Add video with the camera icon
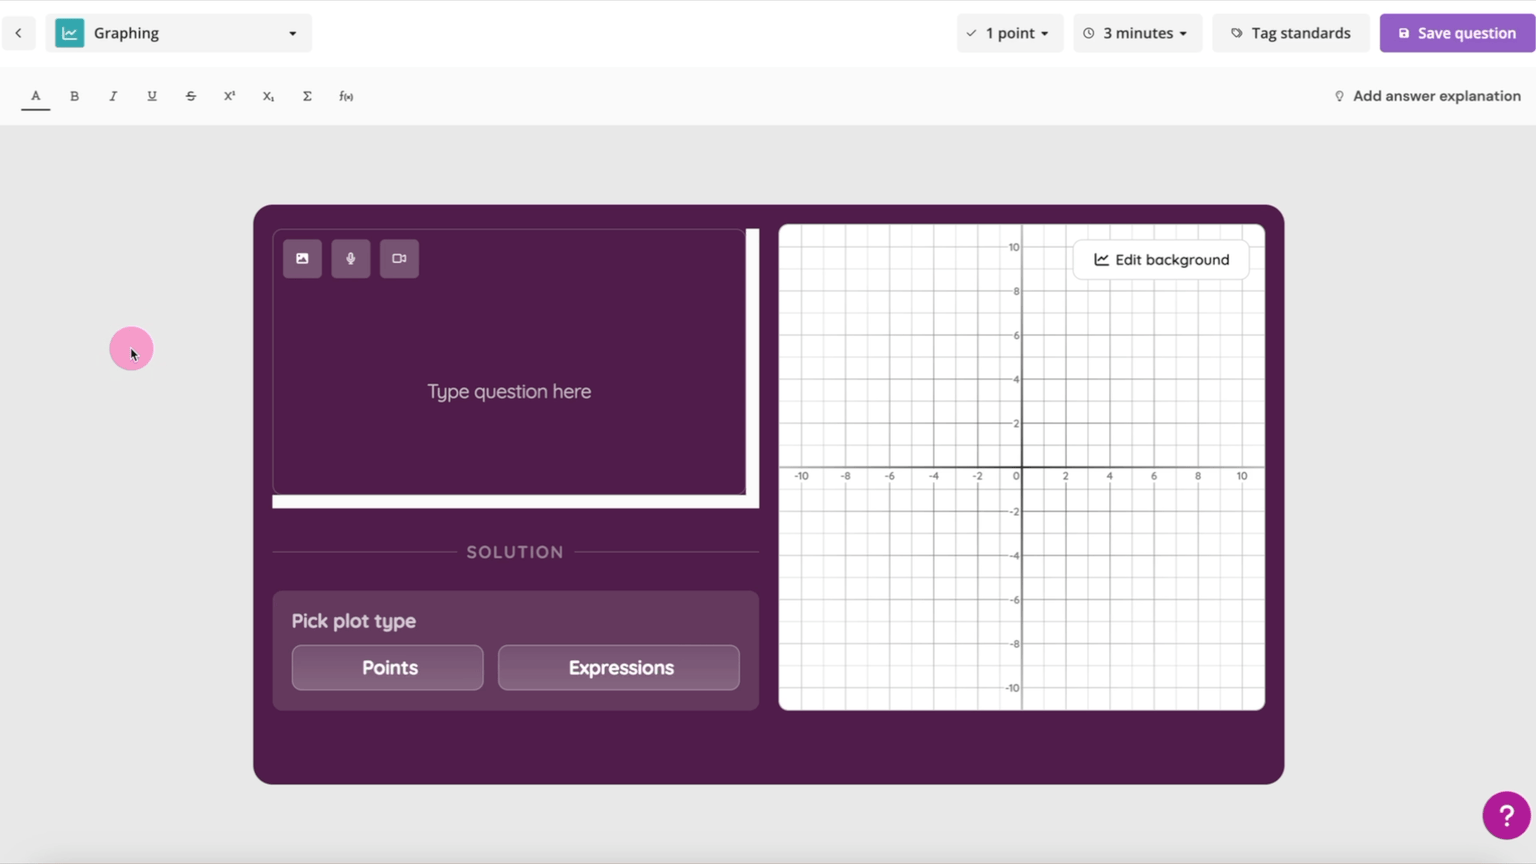The height and width of the screenshot is (864, 1536). tap(399, 259)
